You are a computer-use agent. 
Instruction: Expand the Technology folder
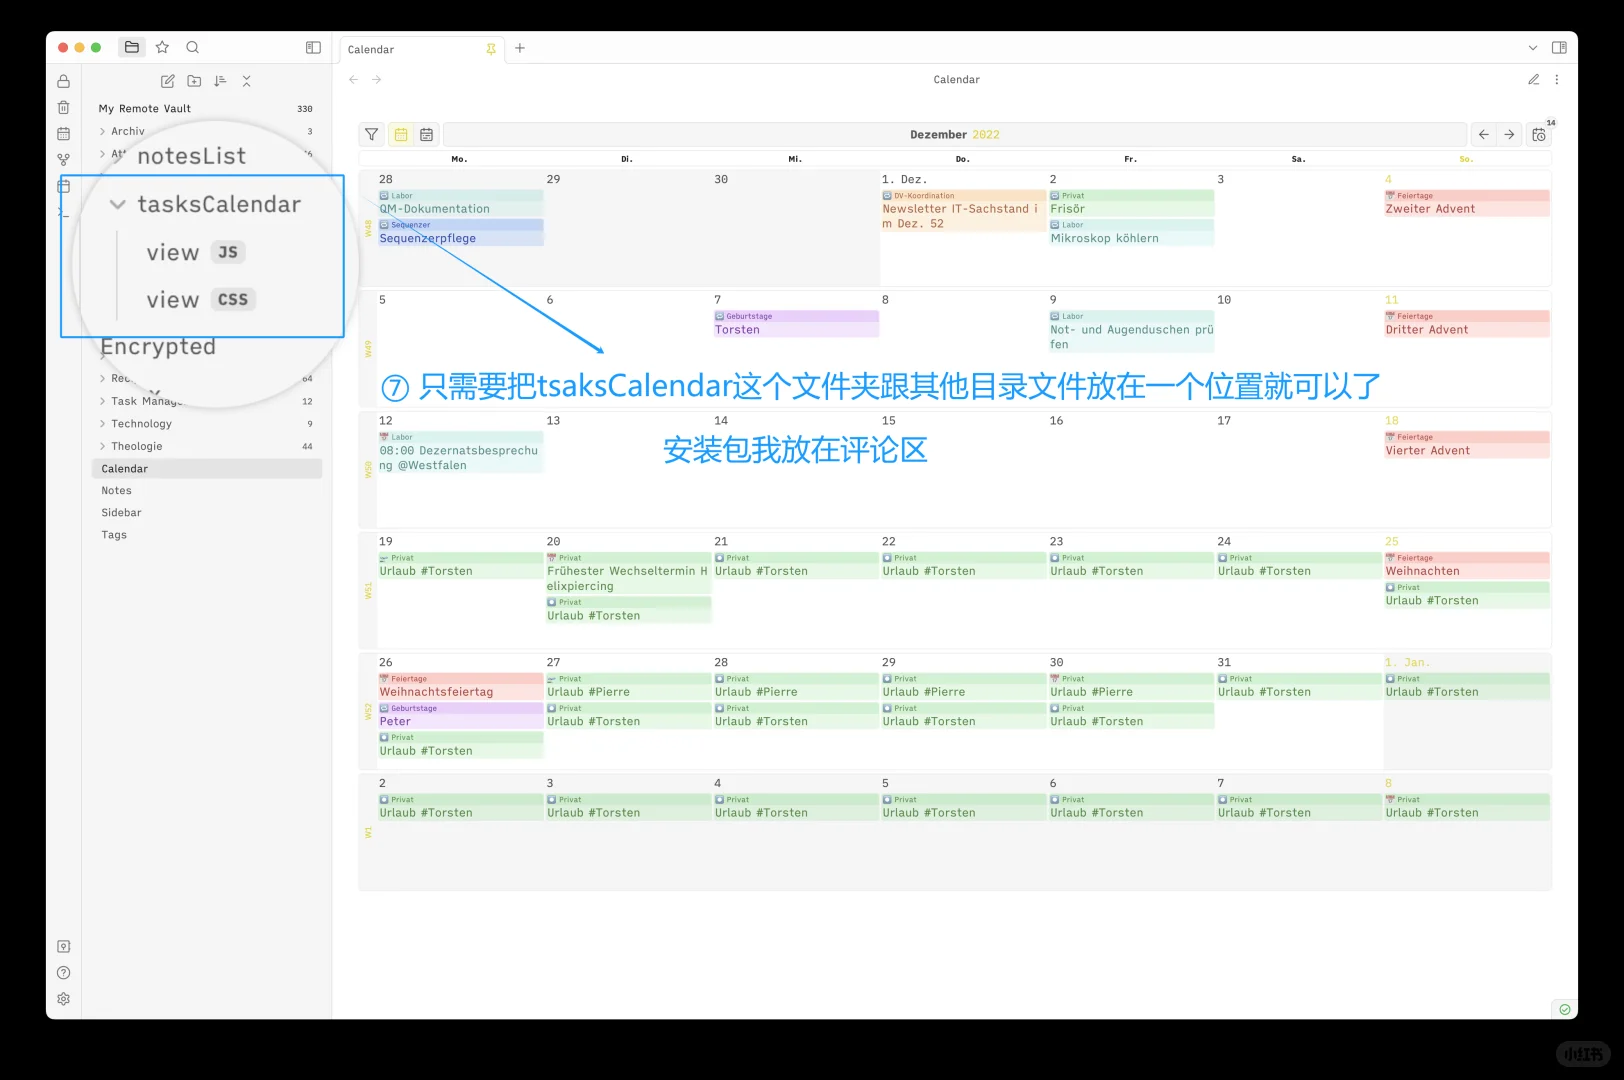click(x=103, y=423)
